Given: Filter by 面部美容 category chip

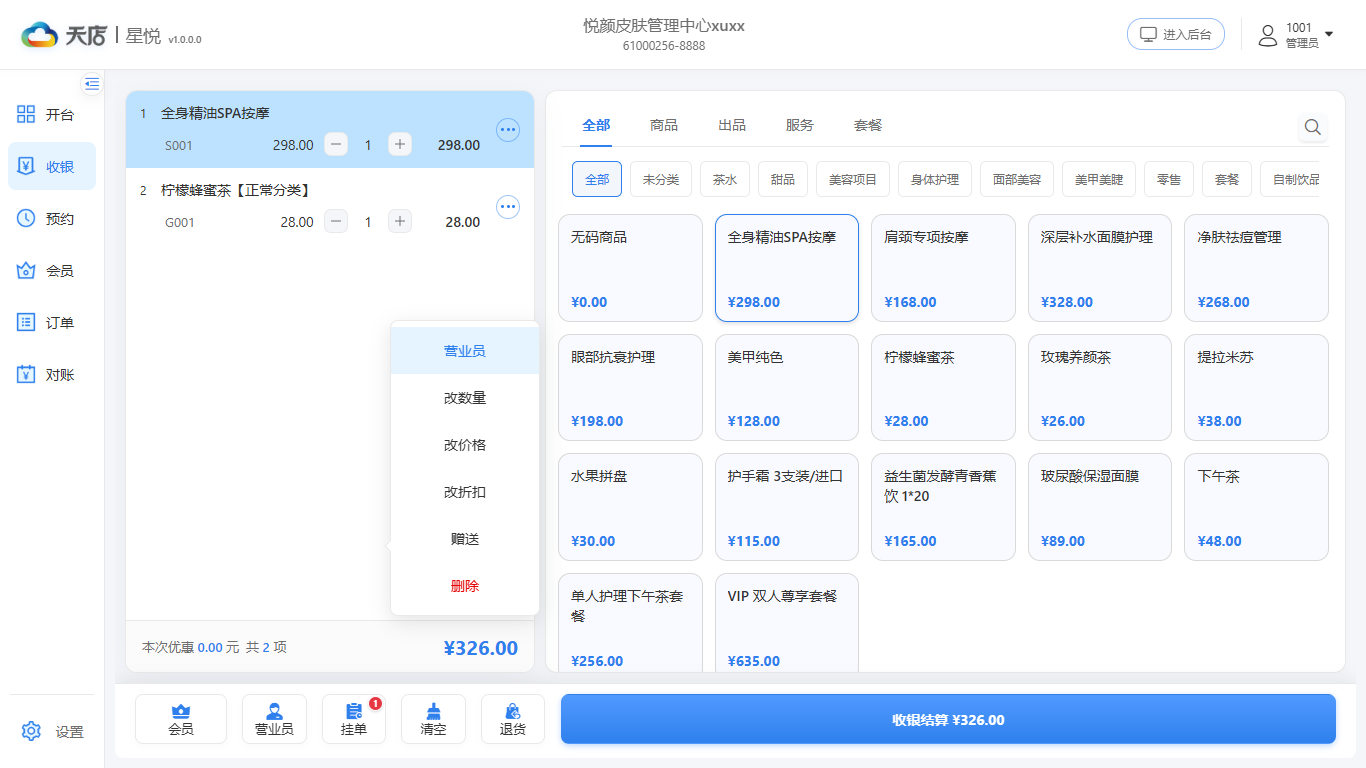Looking at the screenshot, I should pyautogui.click(x=1017, y=179).
